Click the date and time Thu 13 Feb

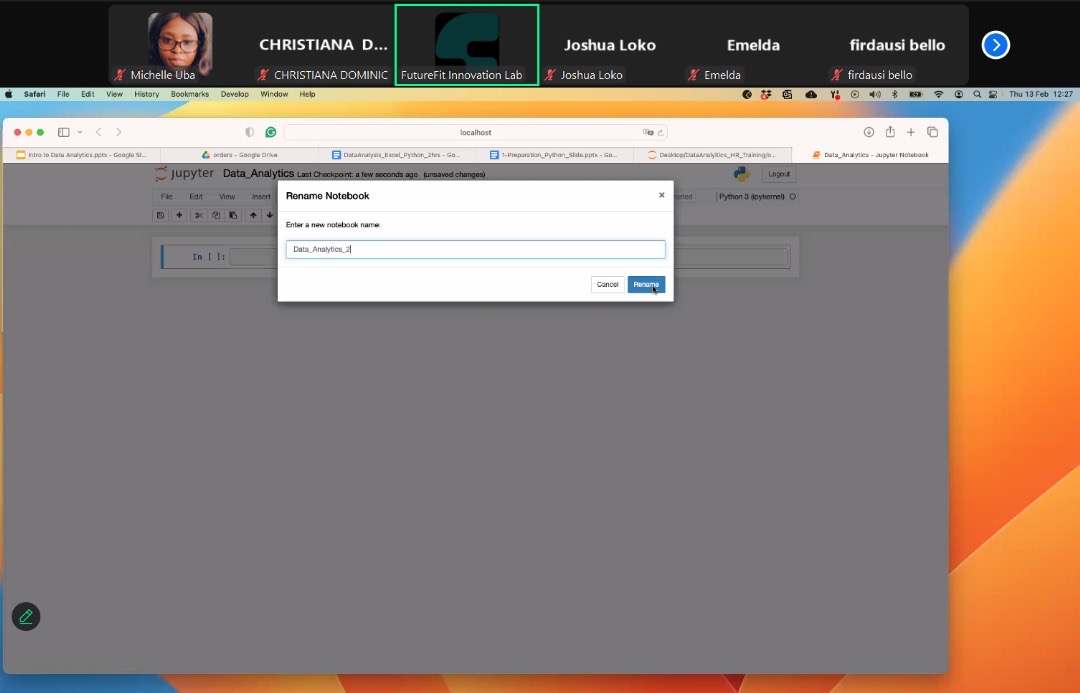(x=1041, y=94)
